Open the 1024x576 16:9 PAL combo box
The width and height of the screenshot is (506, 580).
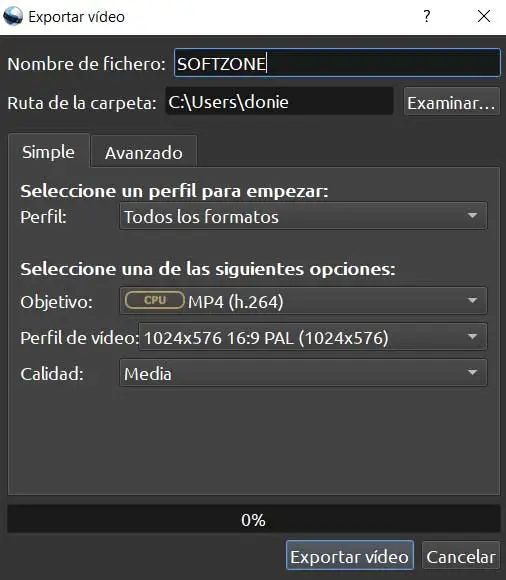313,337
